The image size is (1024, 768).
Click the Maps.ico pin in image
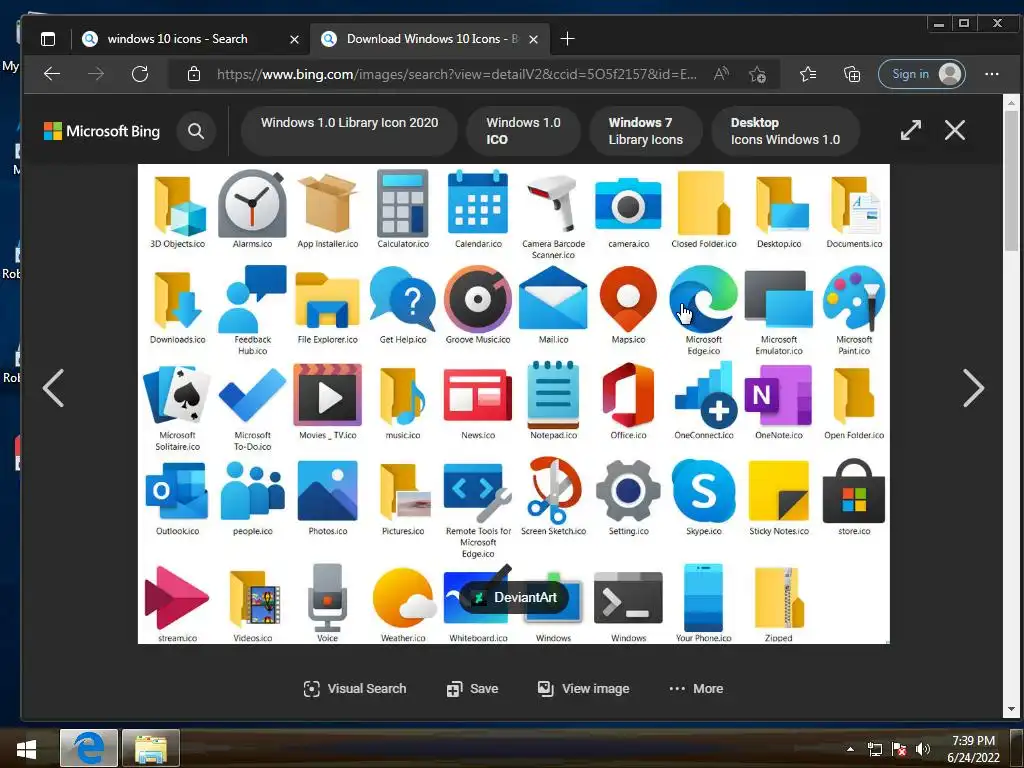coord(628,298)
